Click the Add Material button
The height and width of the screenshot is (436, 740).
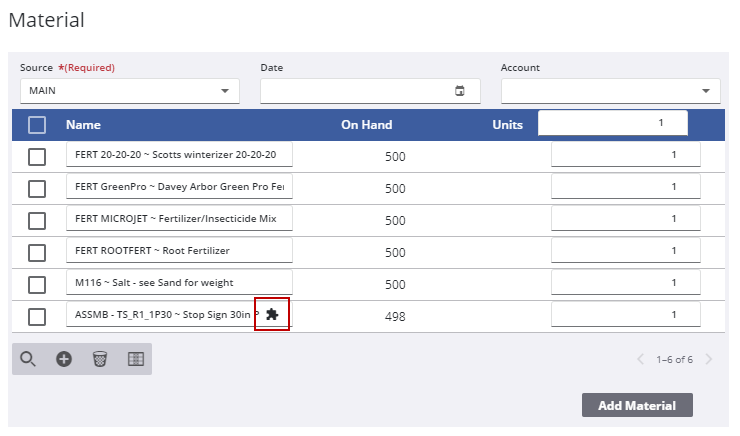point(637,405)
